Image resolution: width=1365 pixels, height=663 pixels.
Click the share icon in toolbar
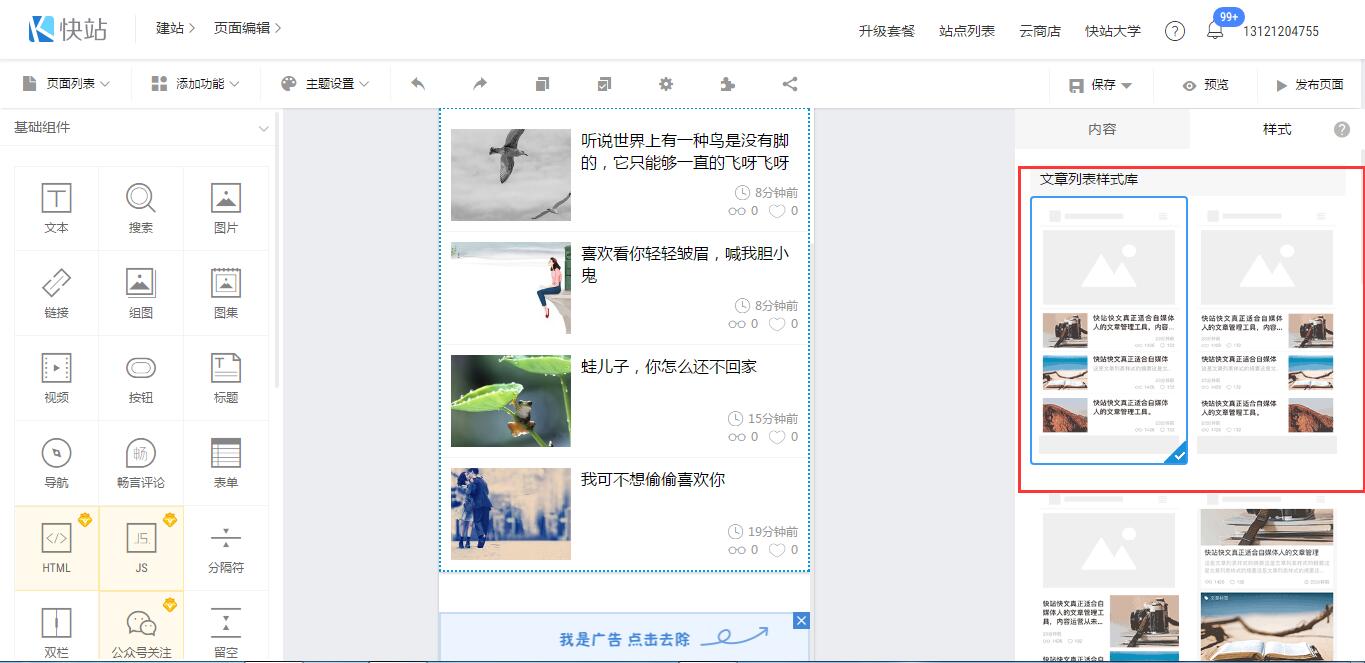click(x=790, y=84)
